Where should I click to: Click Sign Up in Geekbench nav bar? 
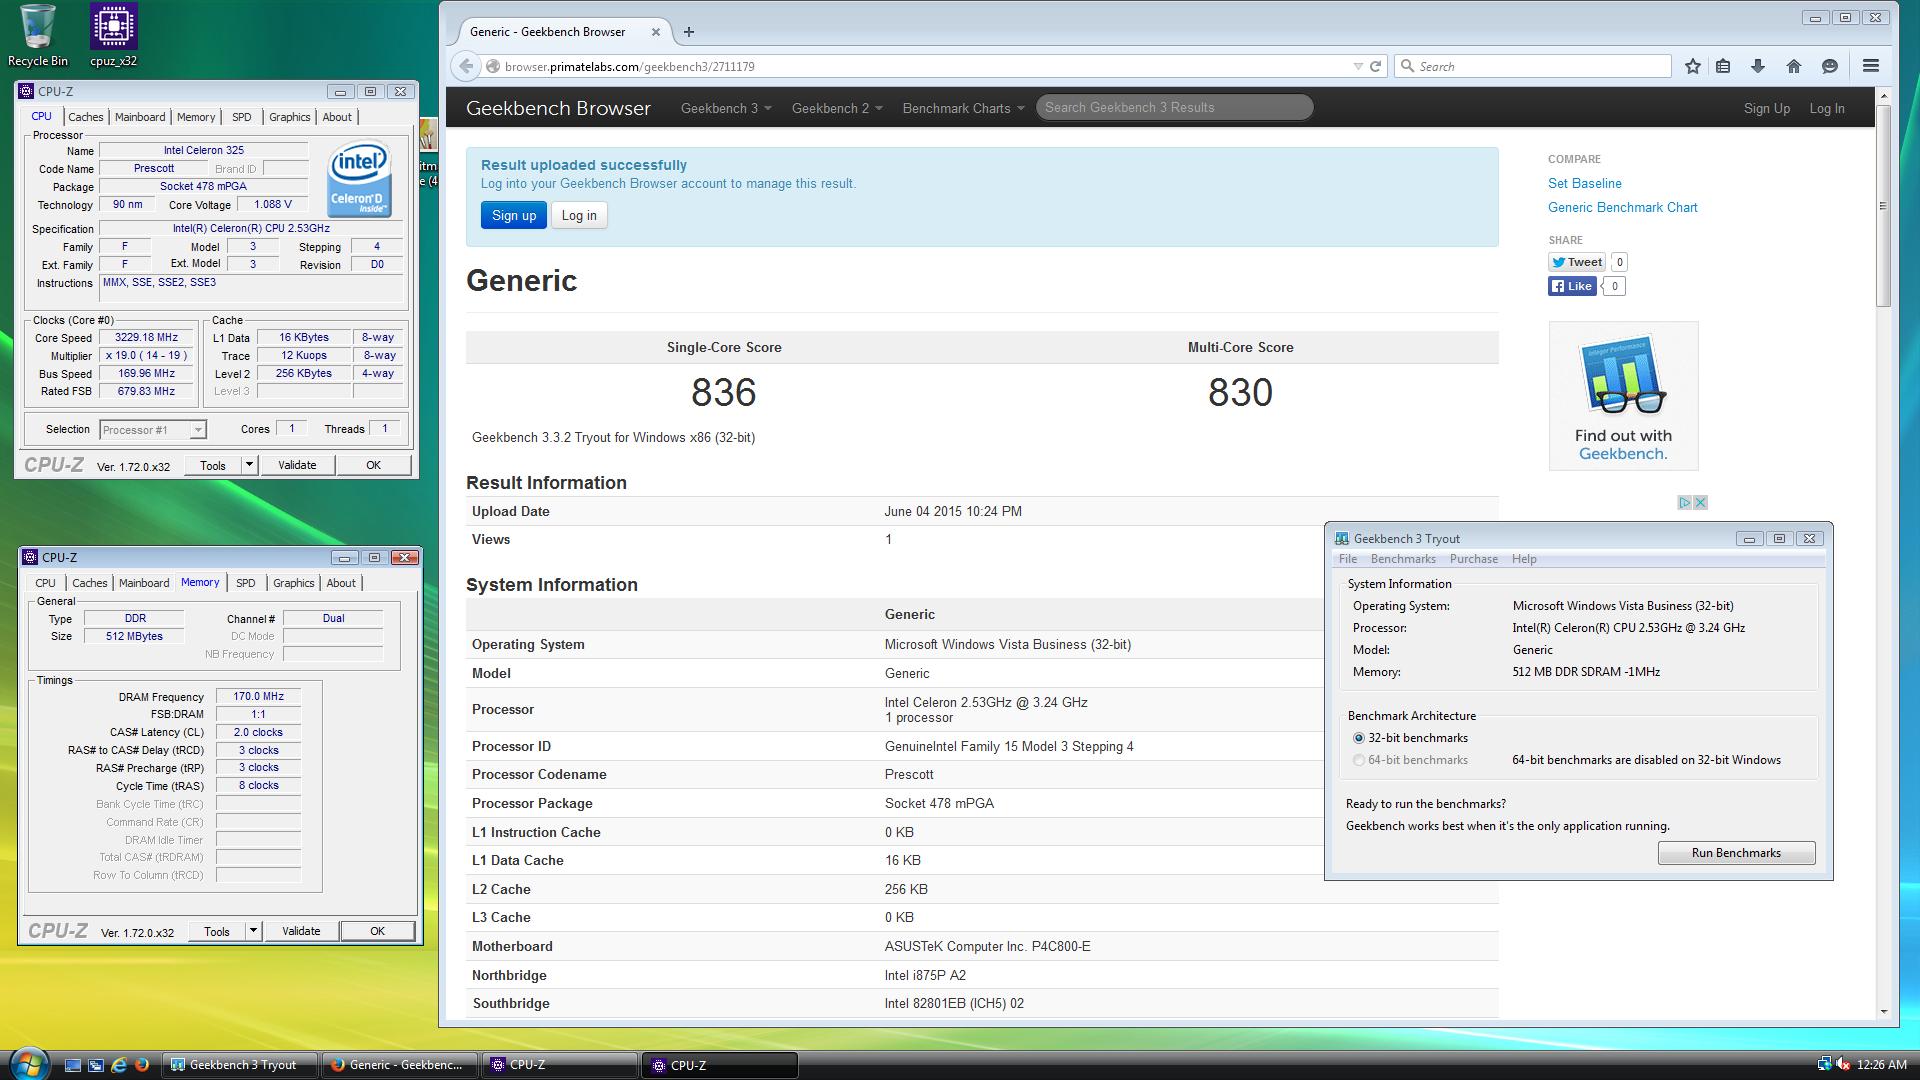[1766, 108]
